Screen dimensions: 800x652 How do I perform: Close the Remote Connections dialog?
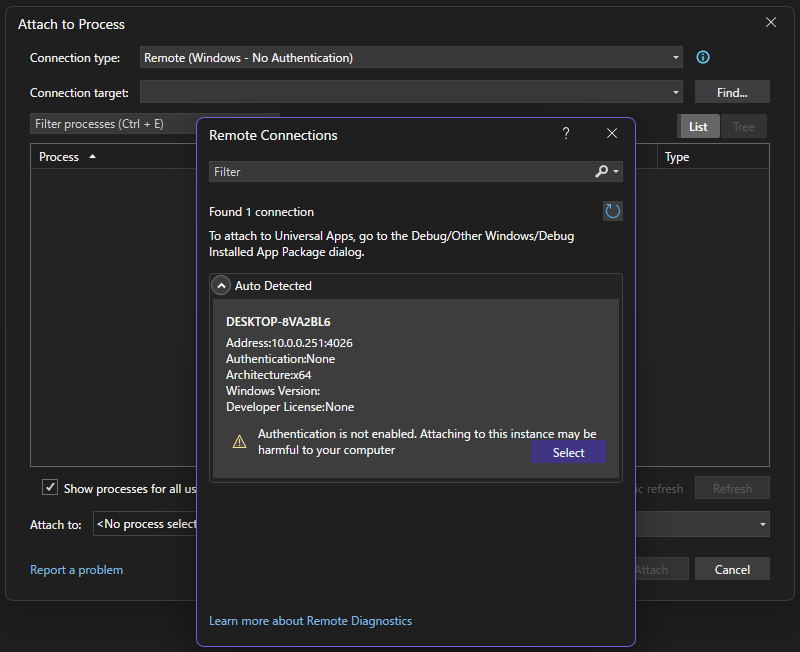point(612,134)
